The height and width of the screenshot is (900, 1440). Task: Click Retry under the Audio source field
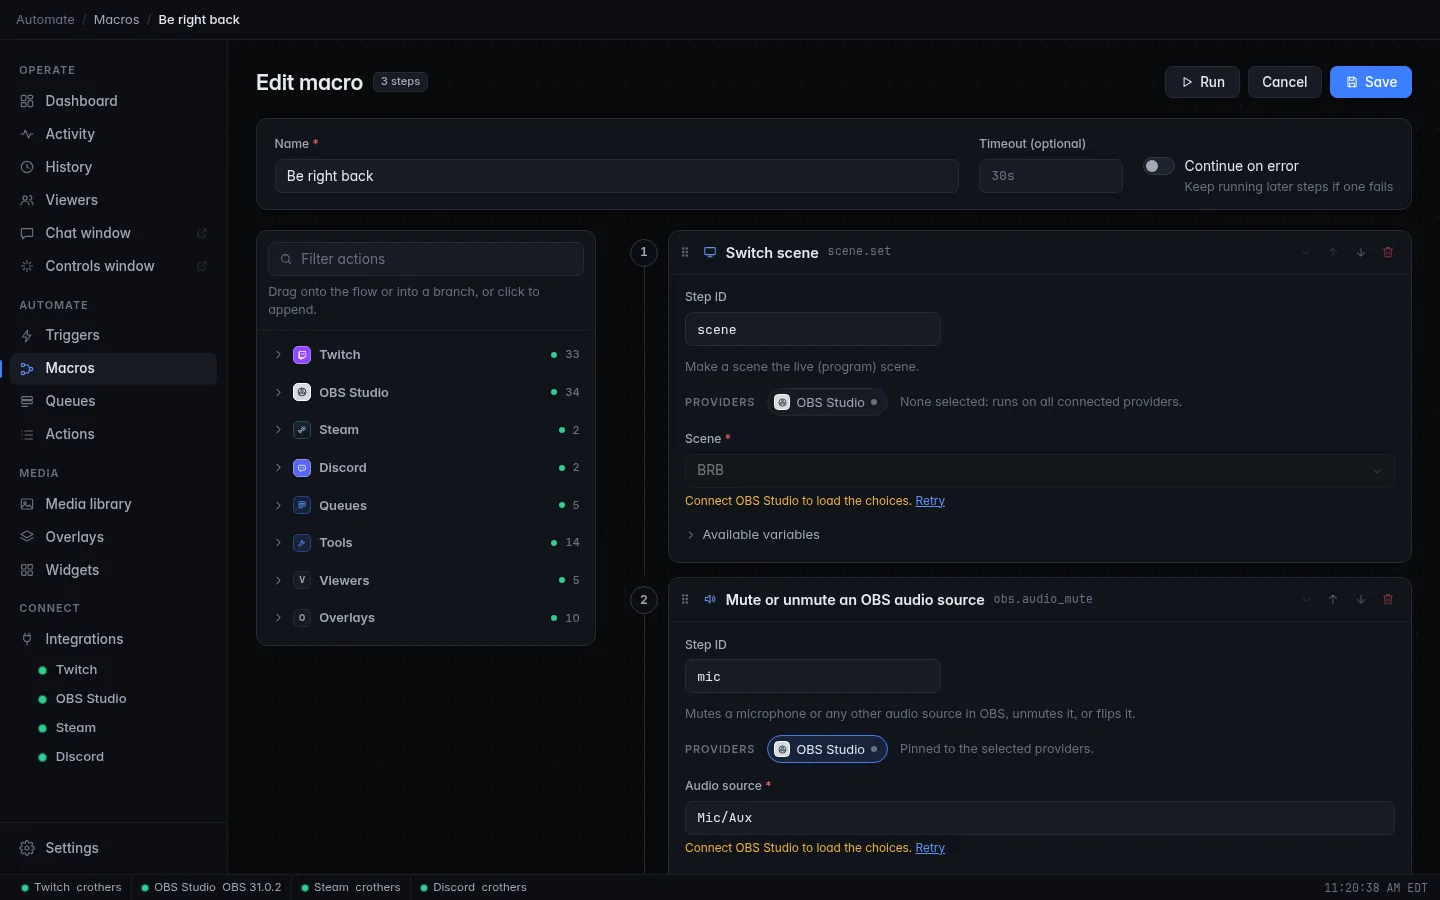(x=930, y=848)
